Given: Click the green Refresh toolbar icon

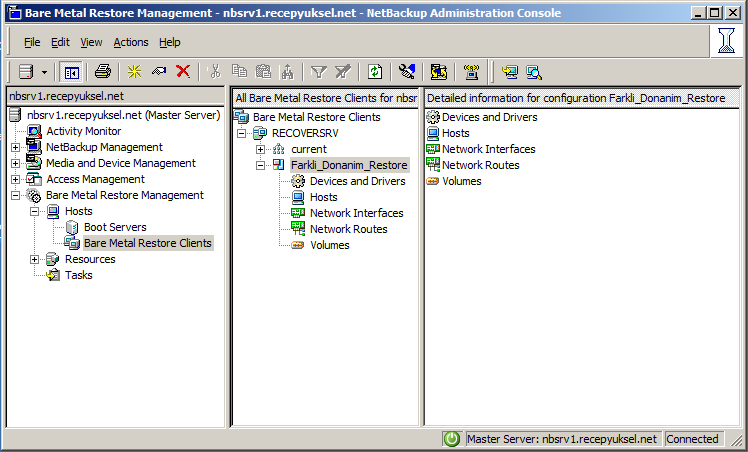Looking at the screenshot, I should (x=375, y=72).
